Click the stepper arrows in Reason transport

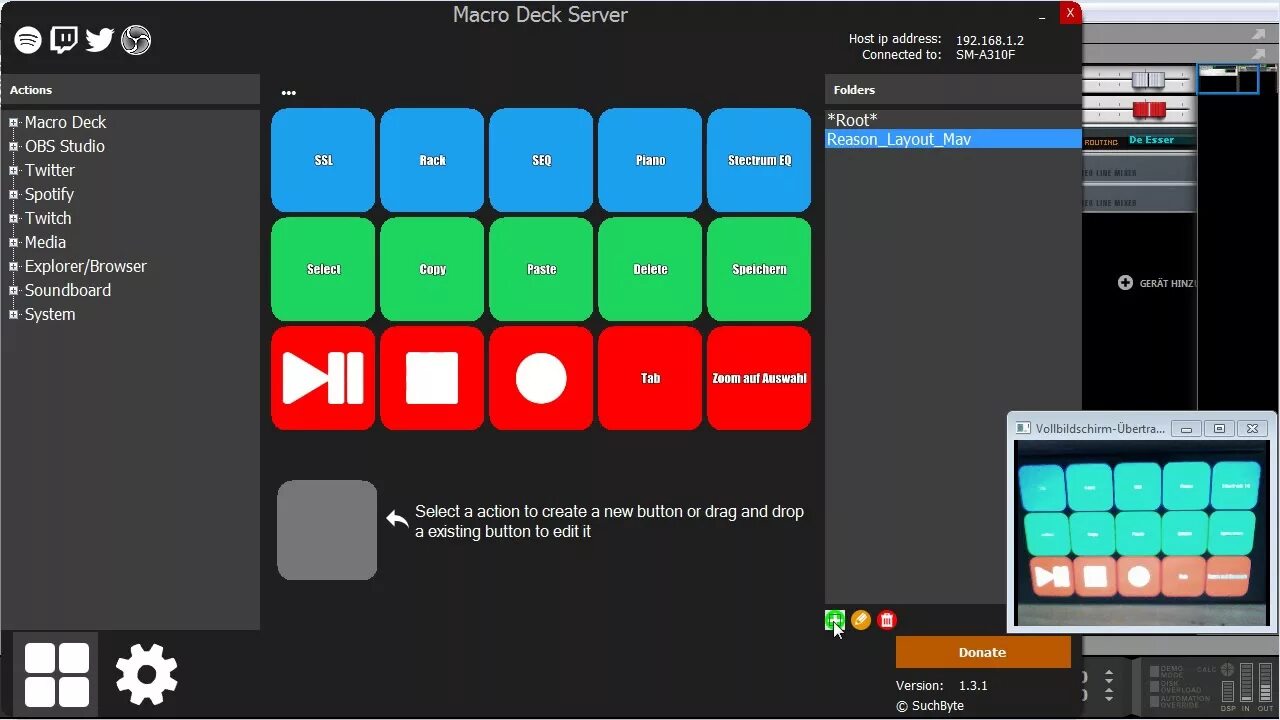click(x=1108, y=685)
